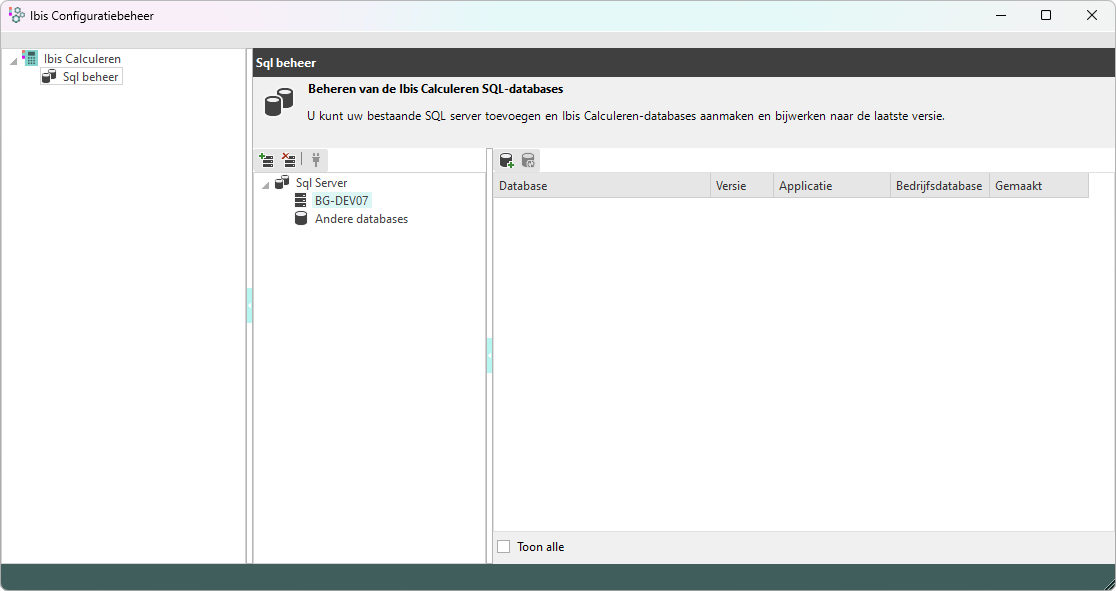Minimize the Ibis Configuratiebeheer window

coord(1001,15)
